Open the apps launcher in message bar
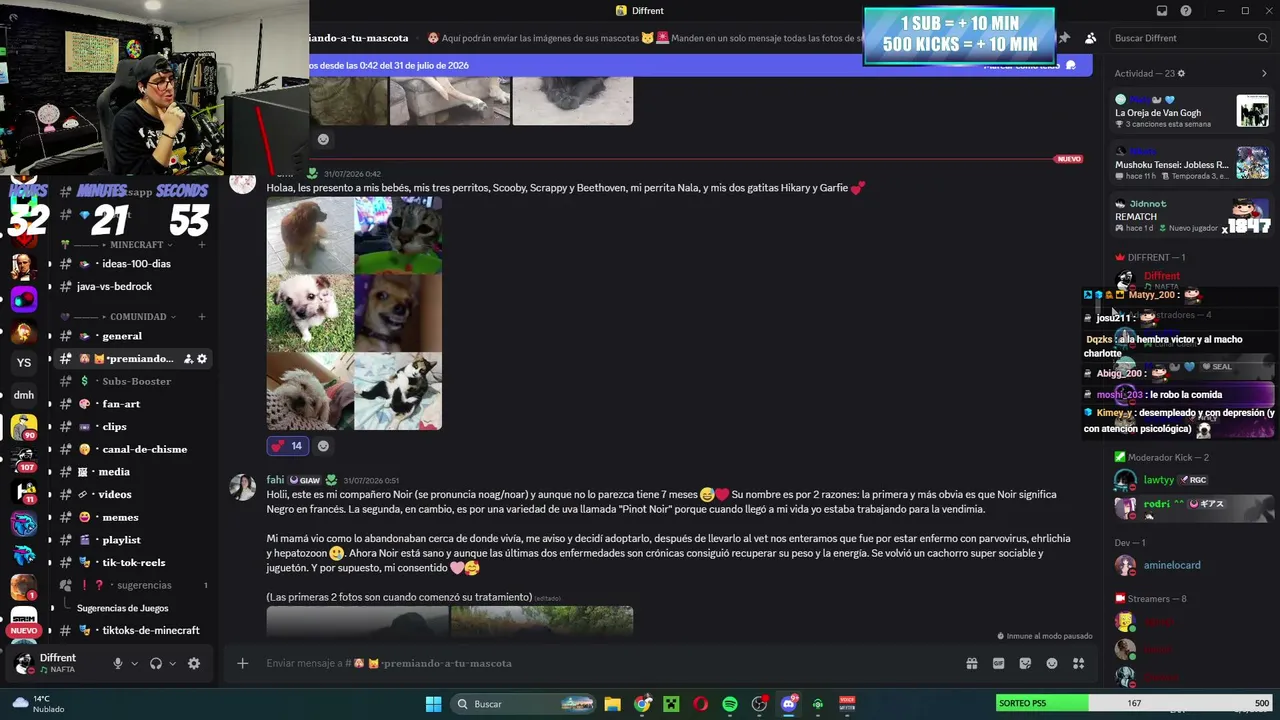 [x=1079, y=663]
